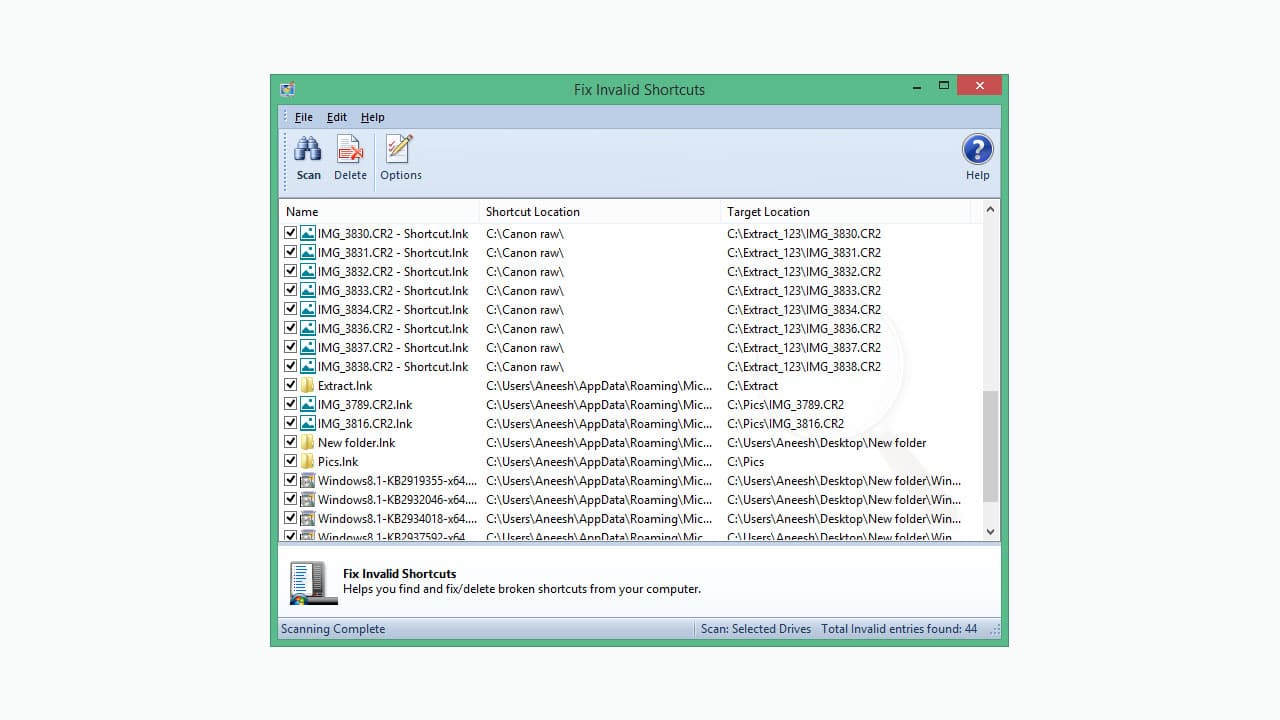Open the Edit menu

[336, 117]
